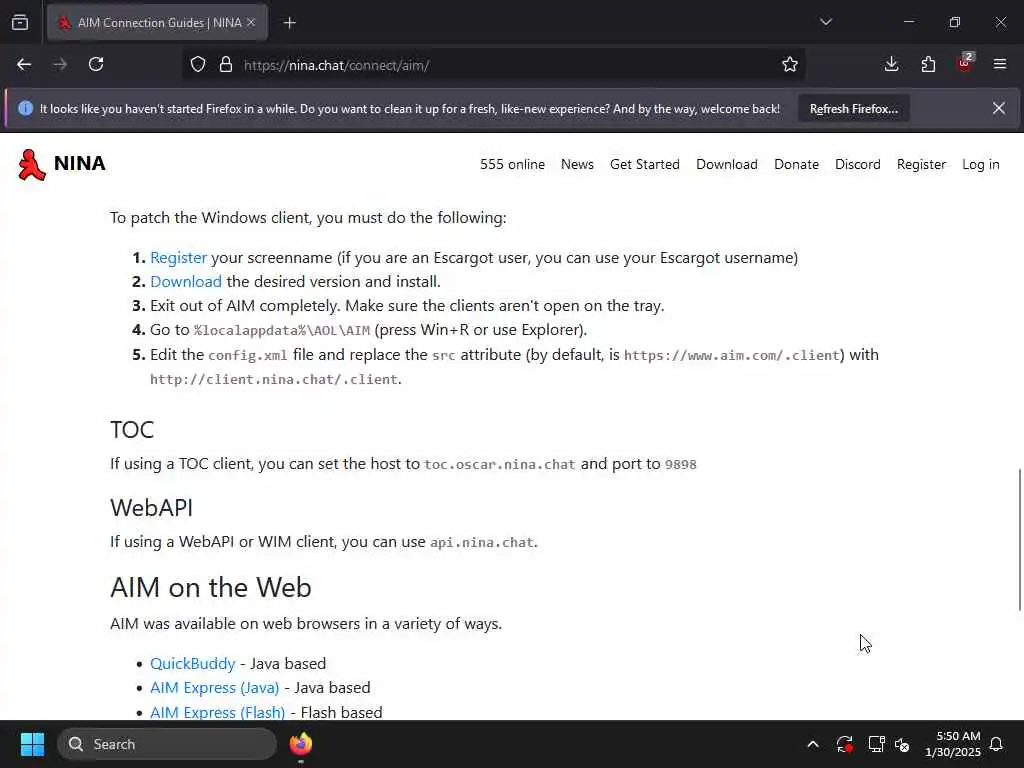The image size is (1024, 768).
Task: Click the http://client.nina.chat/.client code text
Action: [274, 379]
